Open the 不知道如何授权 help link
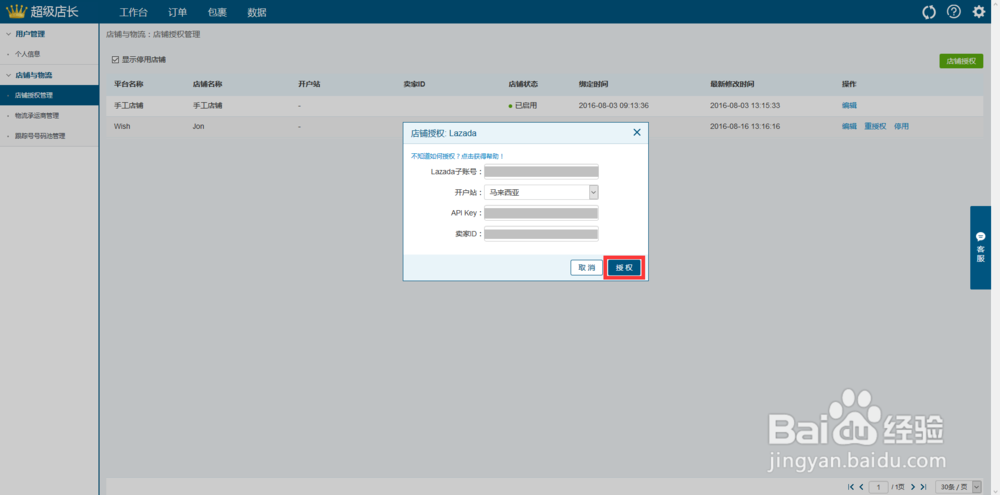 (x=457, y=156)
